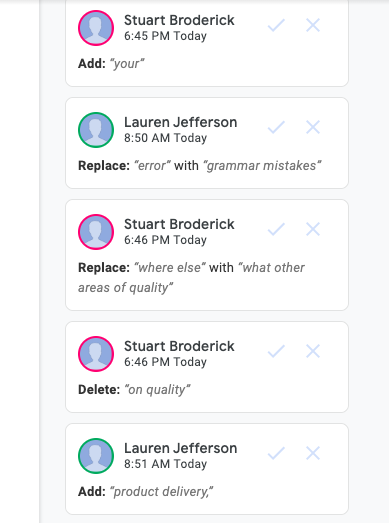Reject Lauren Jefferson's "error" replacement suggestion
Screen dimensions: 389x523
point(313,127)
